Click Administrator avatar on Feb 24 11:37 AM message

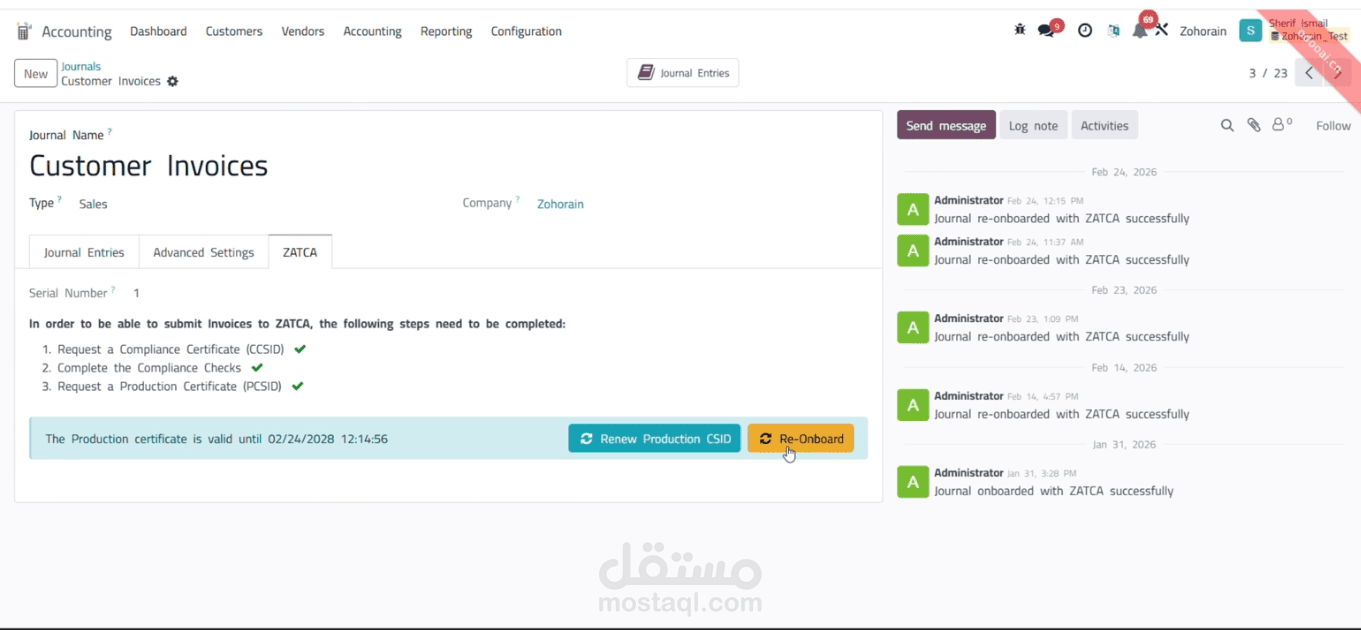pos(913,251)
